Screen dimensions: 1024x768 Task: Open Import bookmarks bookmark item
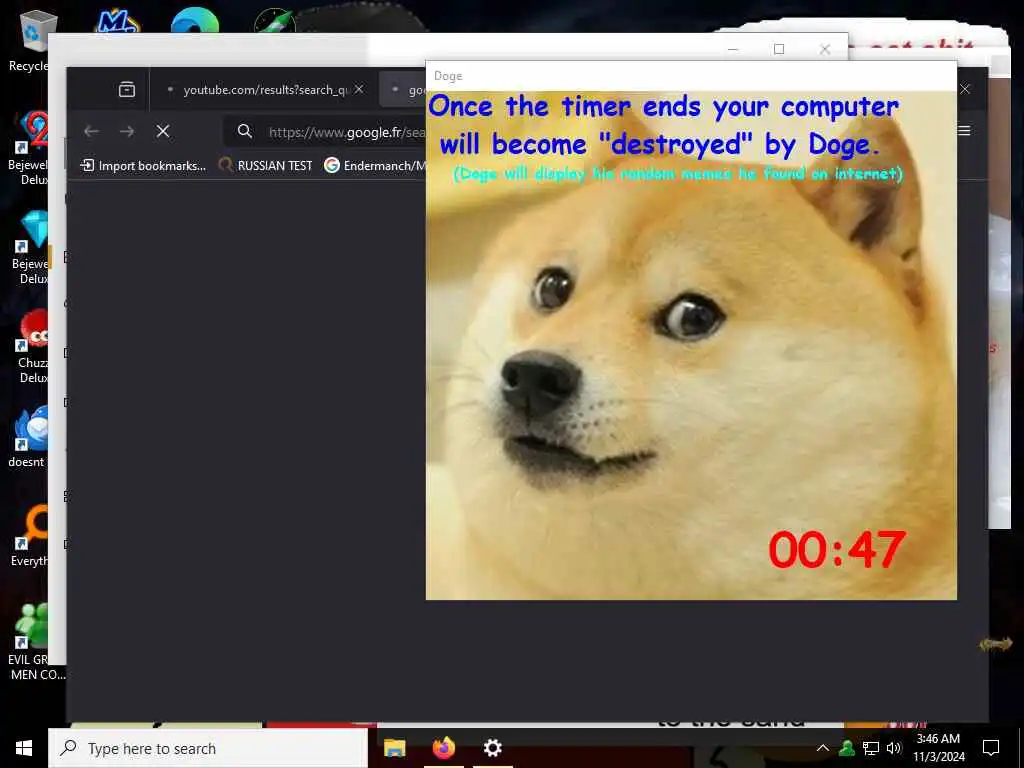(x=143, y=166)
